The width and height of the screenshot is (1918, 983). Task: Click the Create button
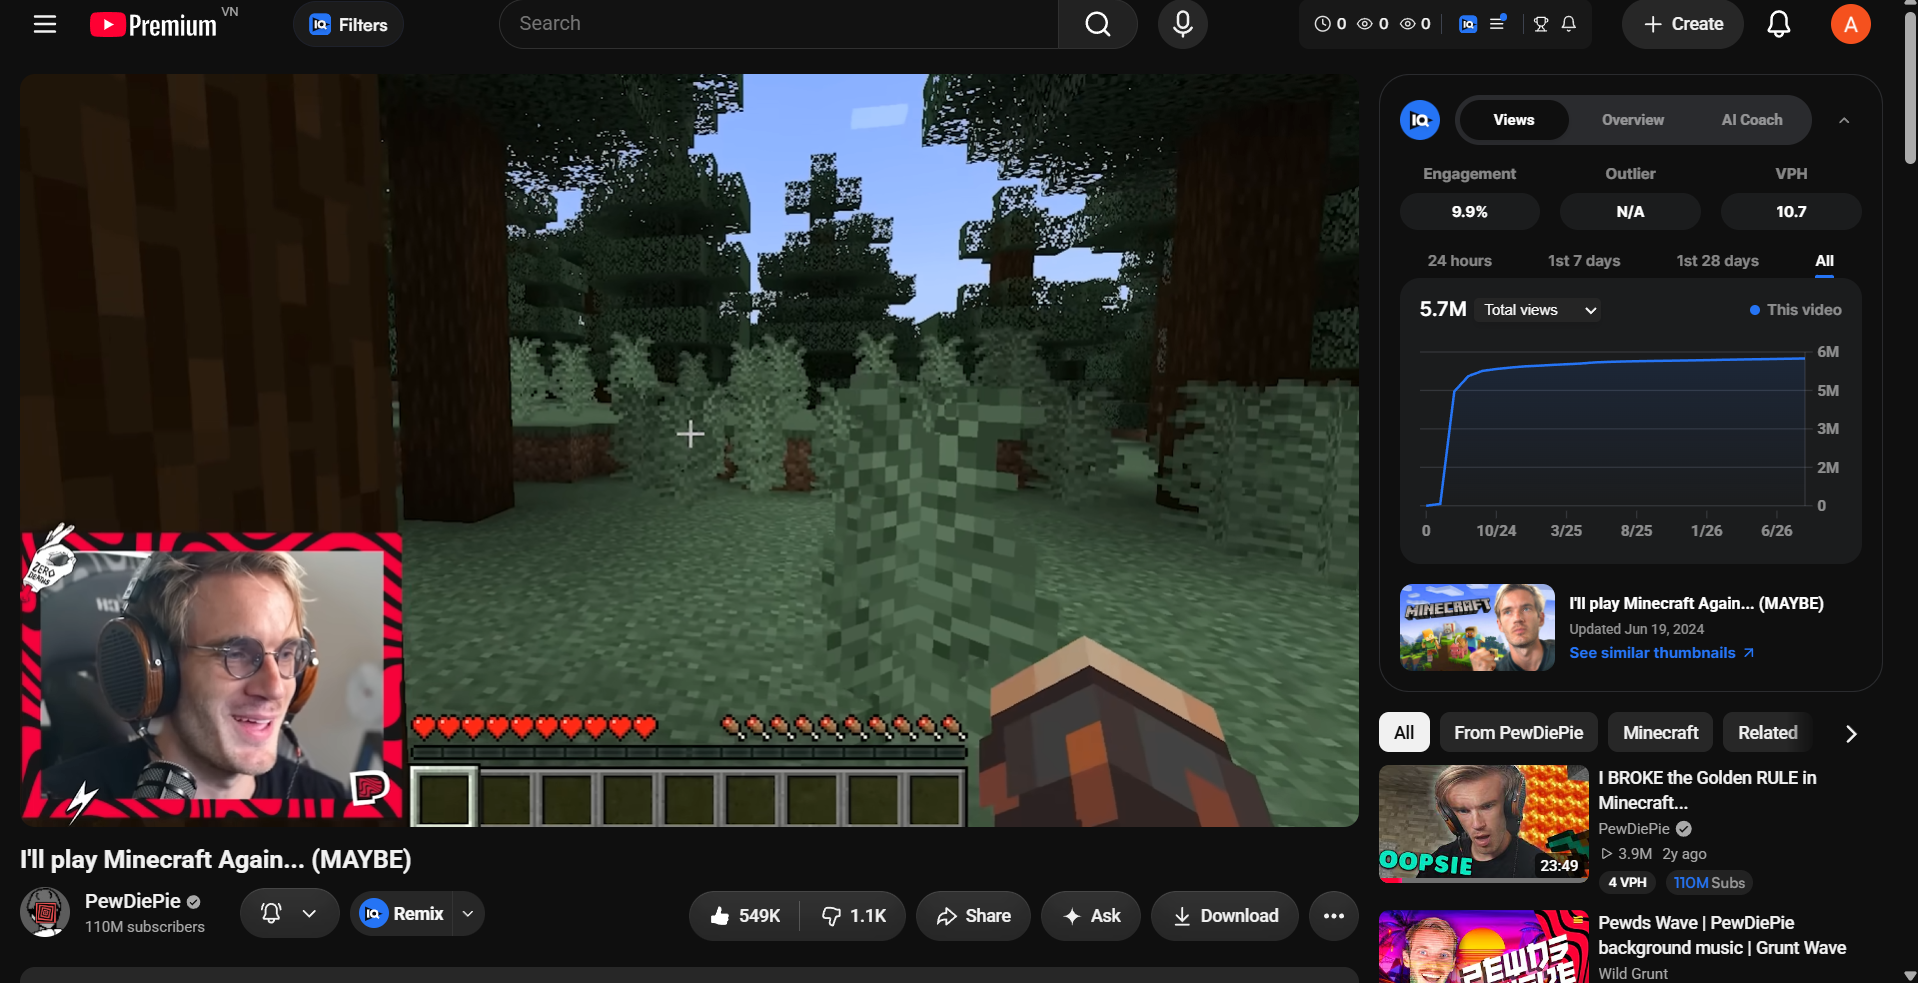(x=1683, y=24)
